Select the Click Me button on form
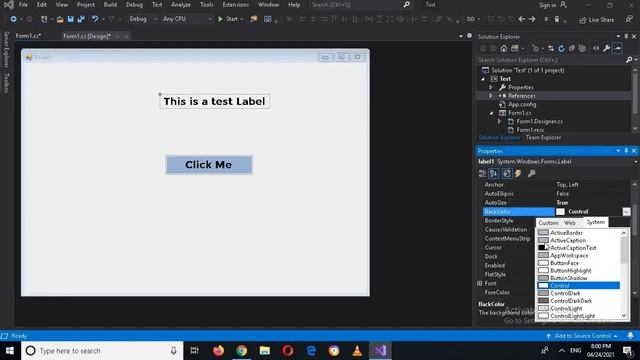This screenshot has width=640, height=360. (209, 164)
